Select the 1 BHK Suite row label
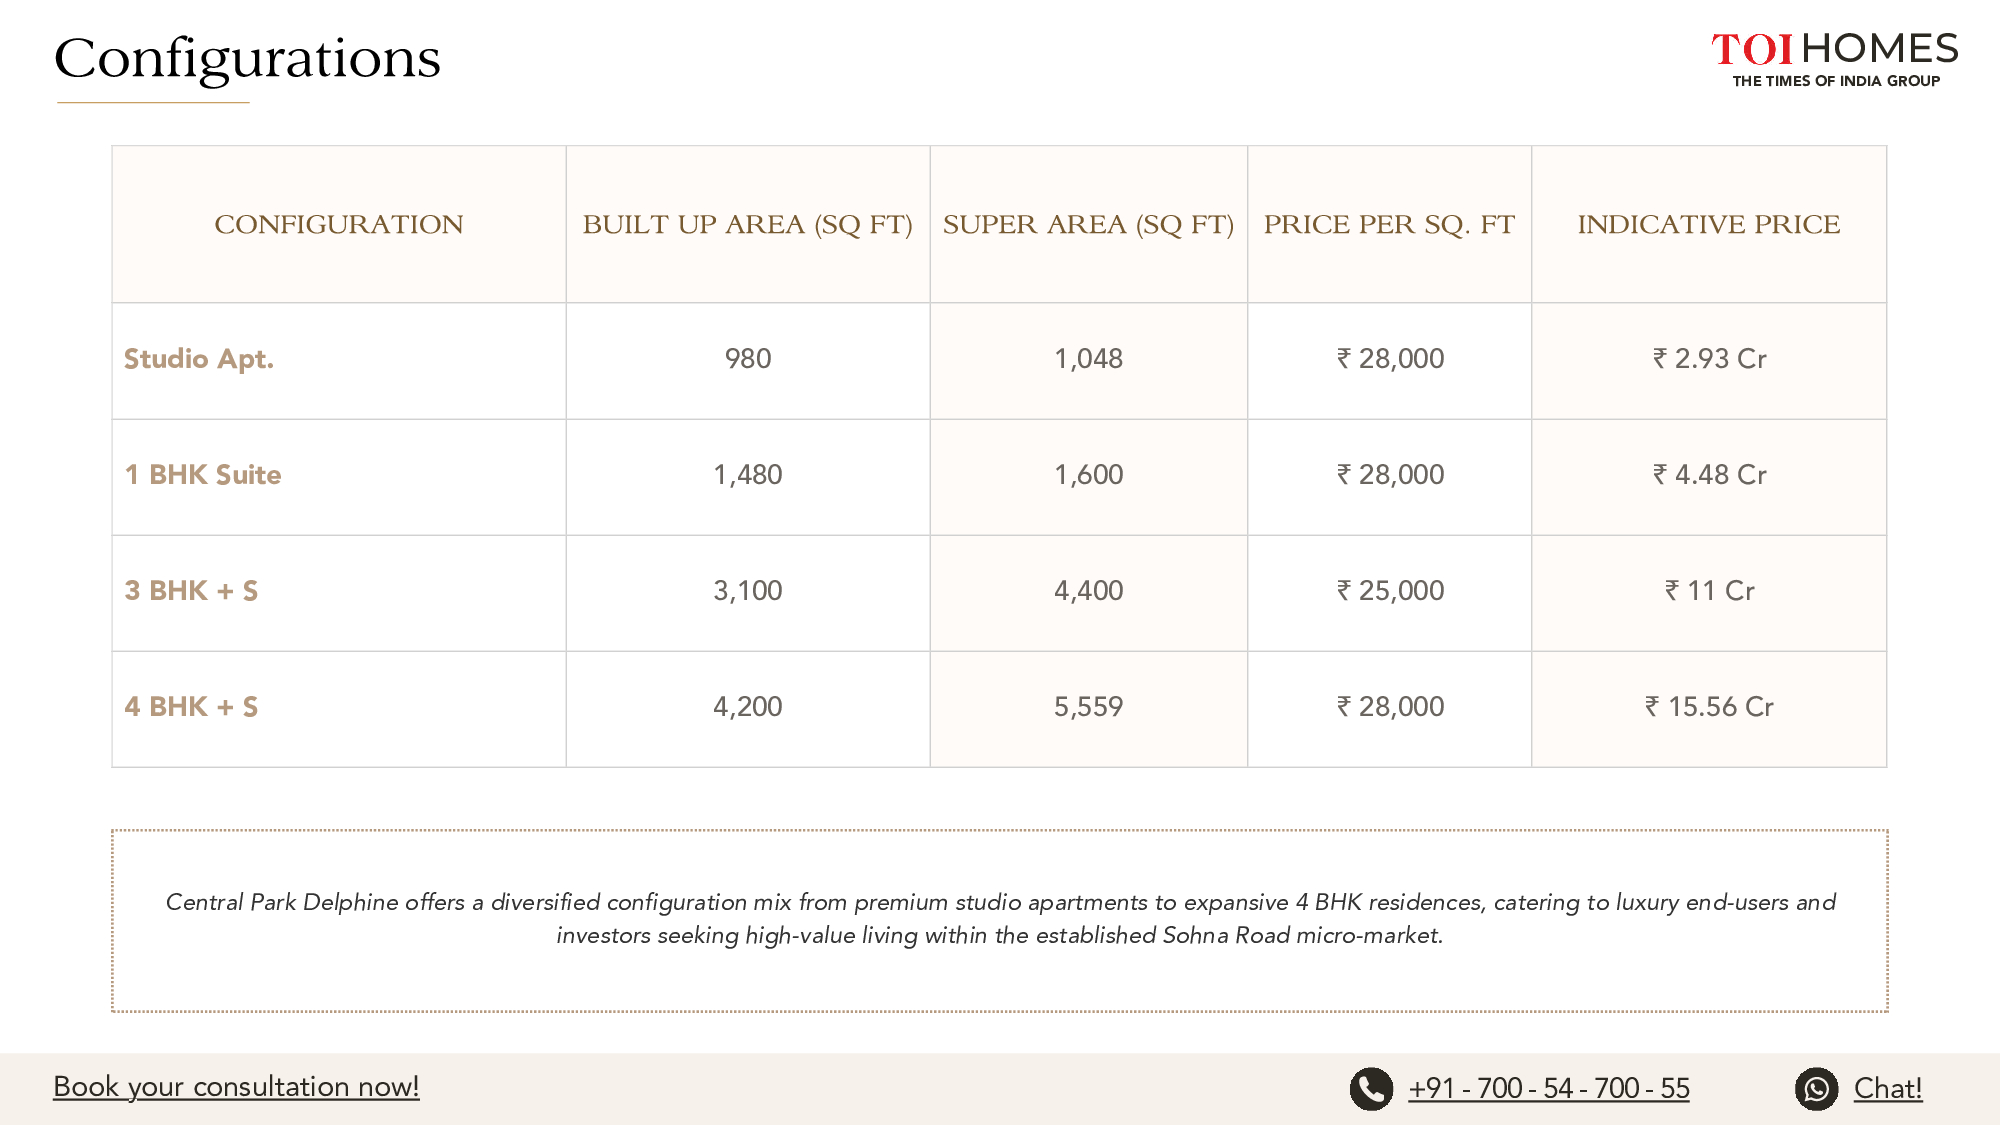 click(202, 475)
